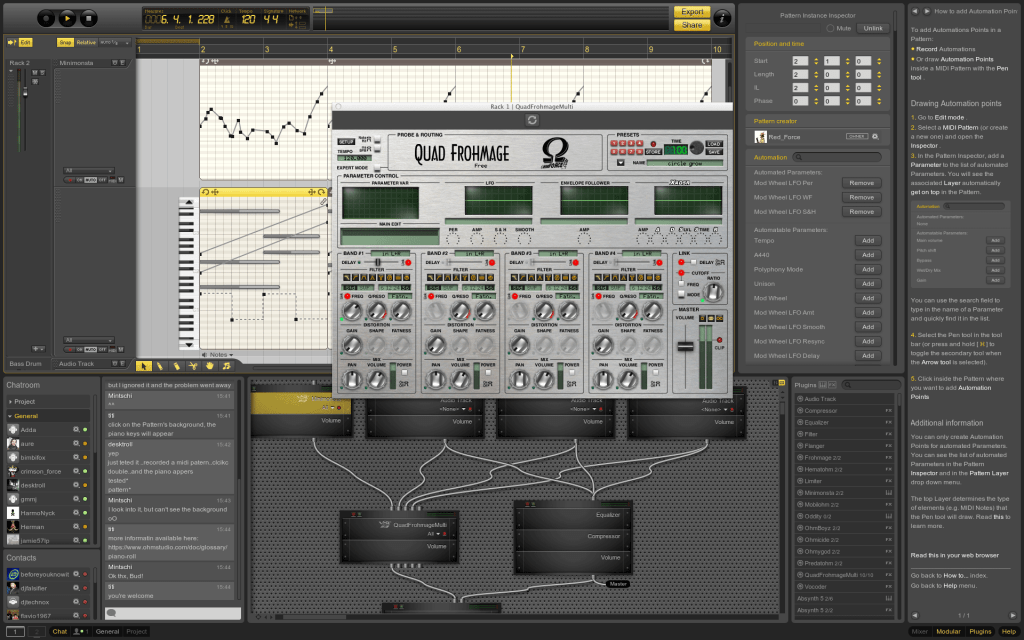Viewport: 1024px width, 640px height.
Task: Click the master volume fader in Quad Frohmage
Action: click(684, 345)
